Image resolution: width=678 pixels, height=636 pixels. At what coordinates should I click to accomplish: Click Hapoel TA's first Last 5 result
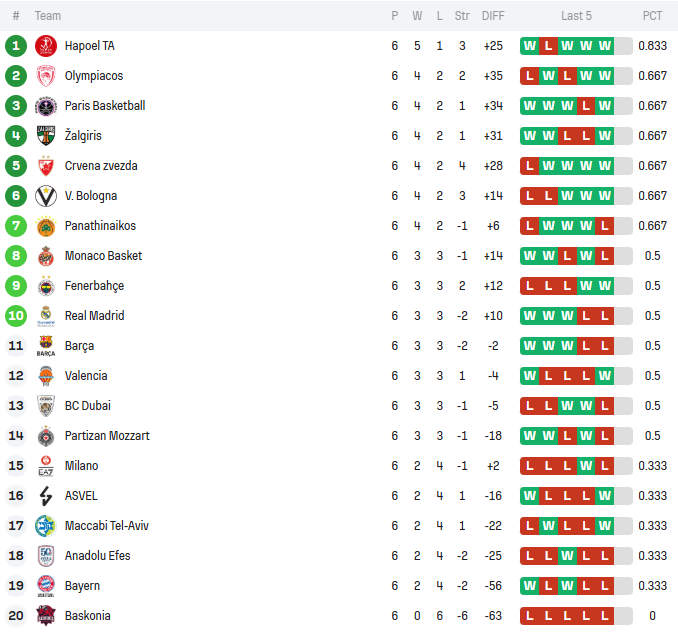[530, 46]
